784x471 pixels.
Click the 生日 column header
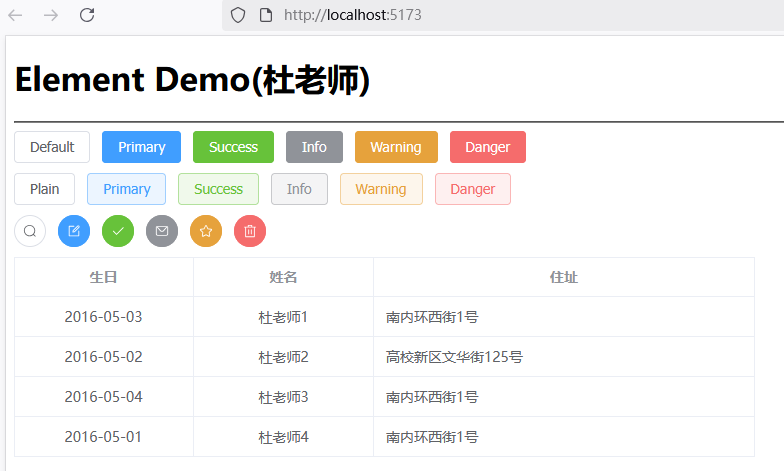103,277
